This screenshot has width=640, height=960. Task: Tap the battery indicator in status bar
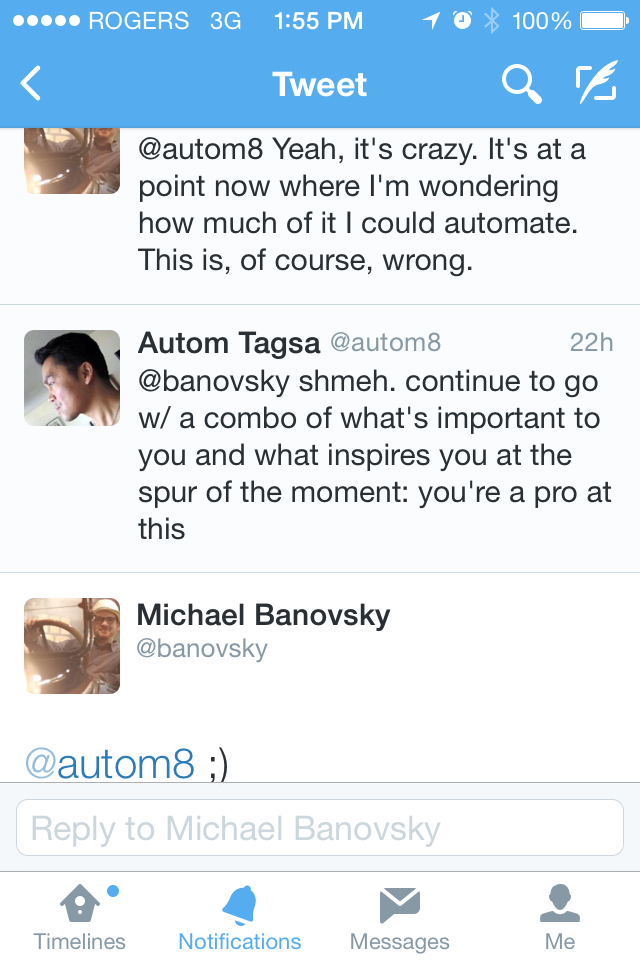(x=602, y=20)
